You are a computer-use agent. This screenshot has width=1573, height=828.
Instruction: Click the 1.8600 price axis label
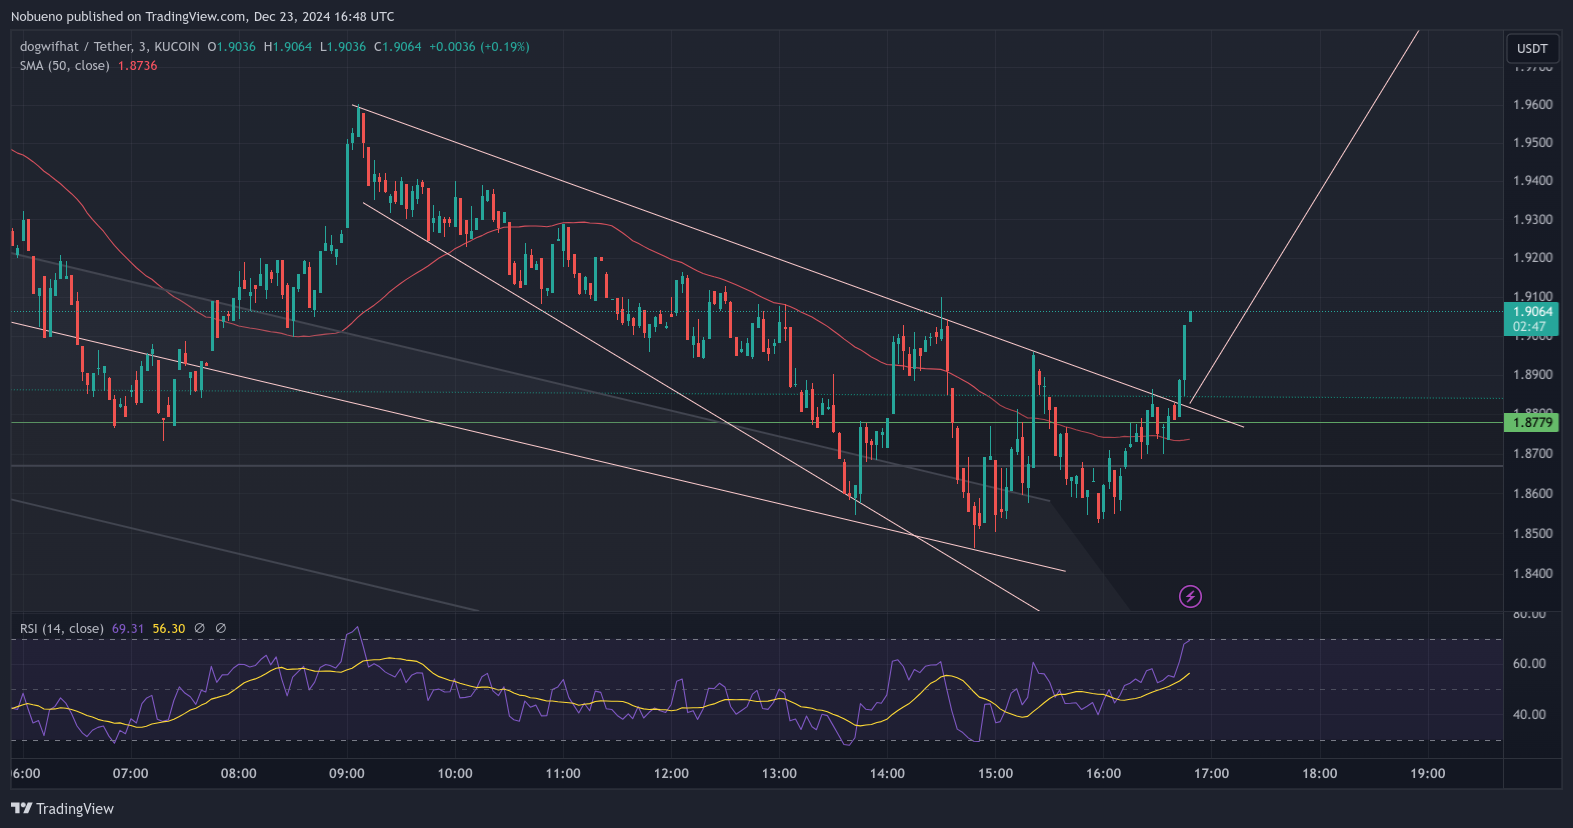click(1533, 494)
